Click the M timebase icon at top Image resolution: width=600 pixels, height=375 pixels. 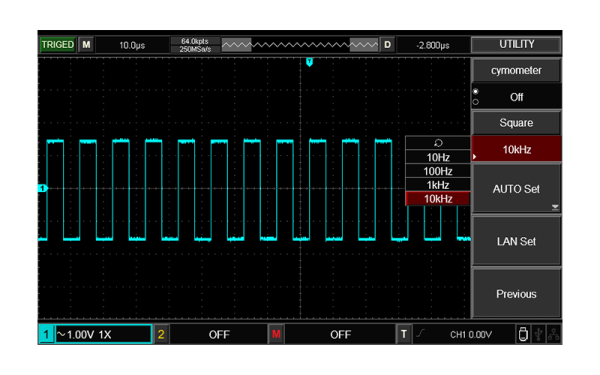86,45
